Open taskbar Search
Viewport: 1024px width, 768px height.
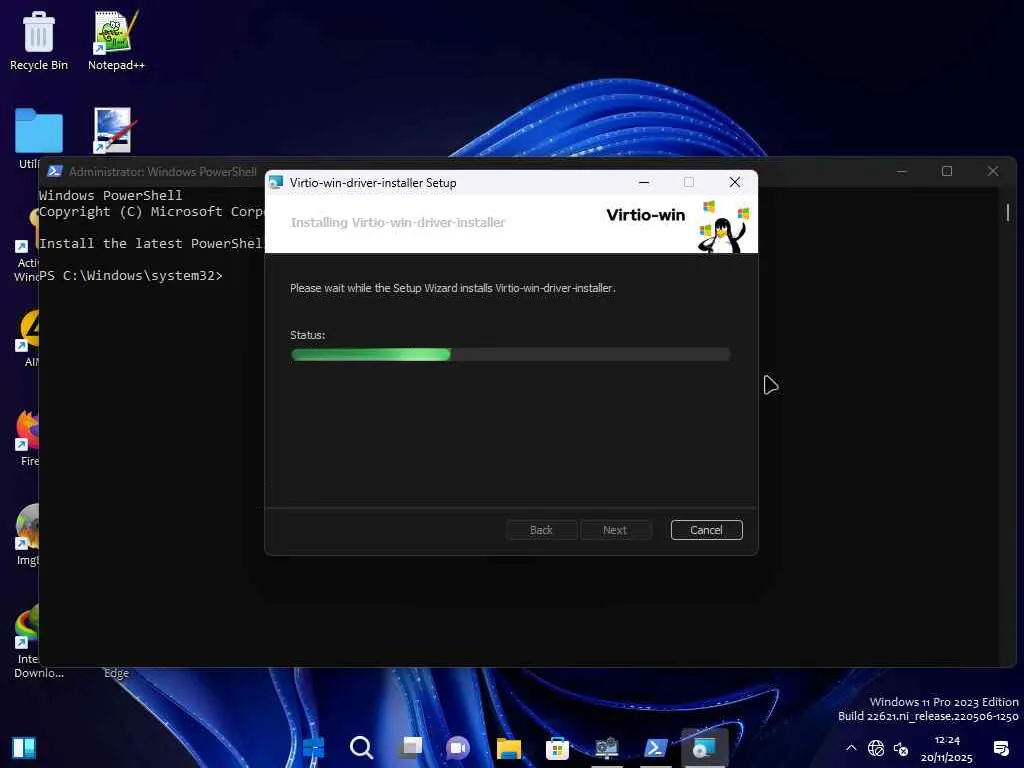click(x=361, y=747)
